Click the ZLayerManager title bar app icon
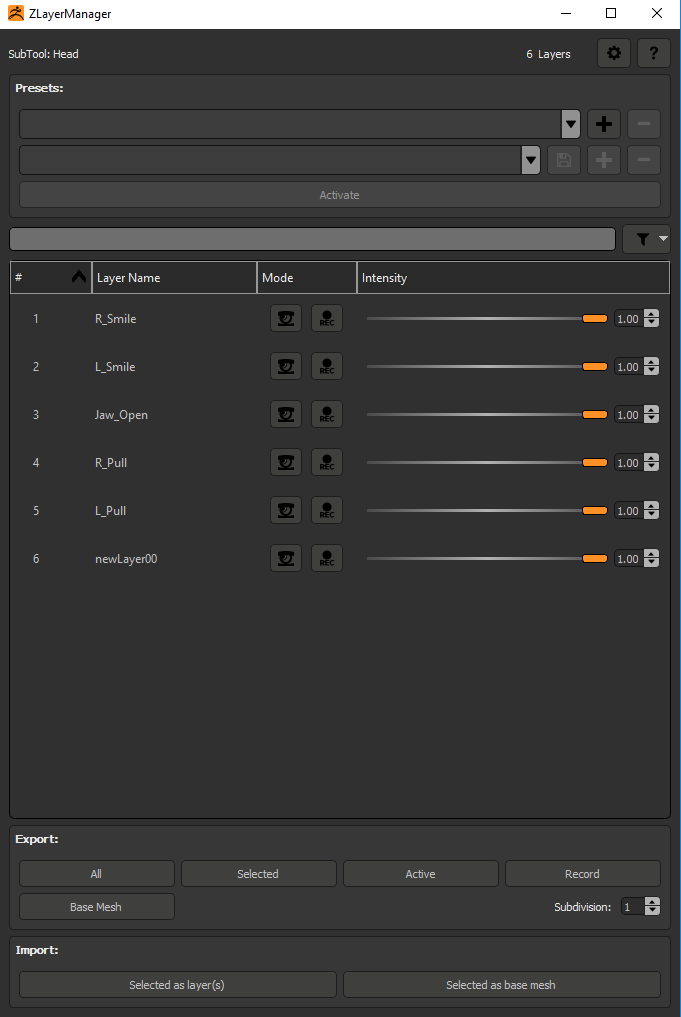This screenshot has height=1017, width=681. [x=16, y=13]
